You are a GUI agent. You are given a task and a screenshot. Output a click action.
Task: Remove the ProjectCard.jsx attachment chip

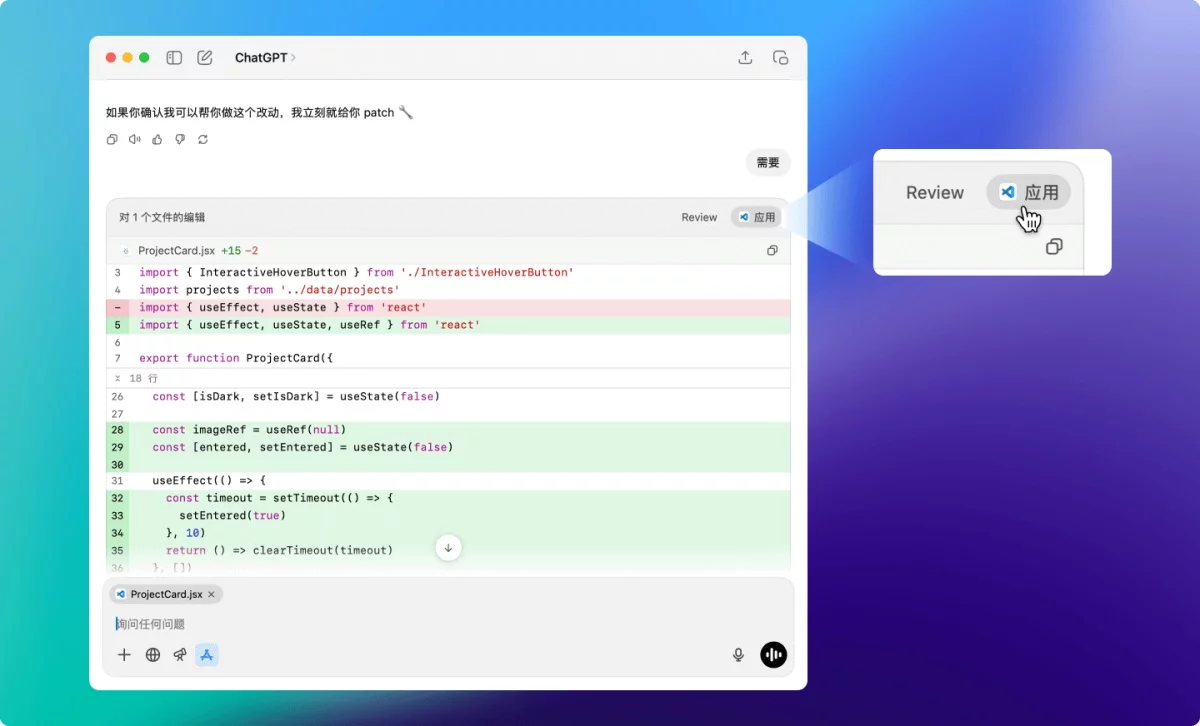tap(211, 594)
